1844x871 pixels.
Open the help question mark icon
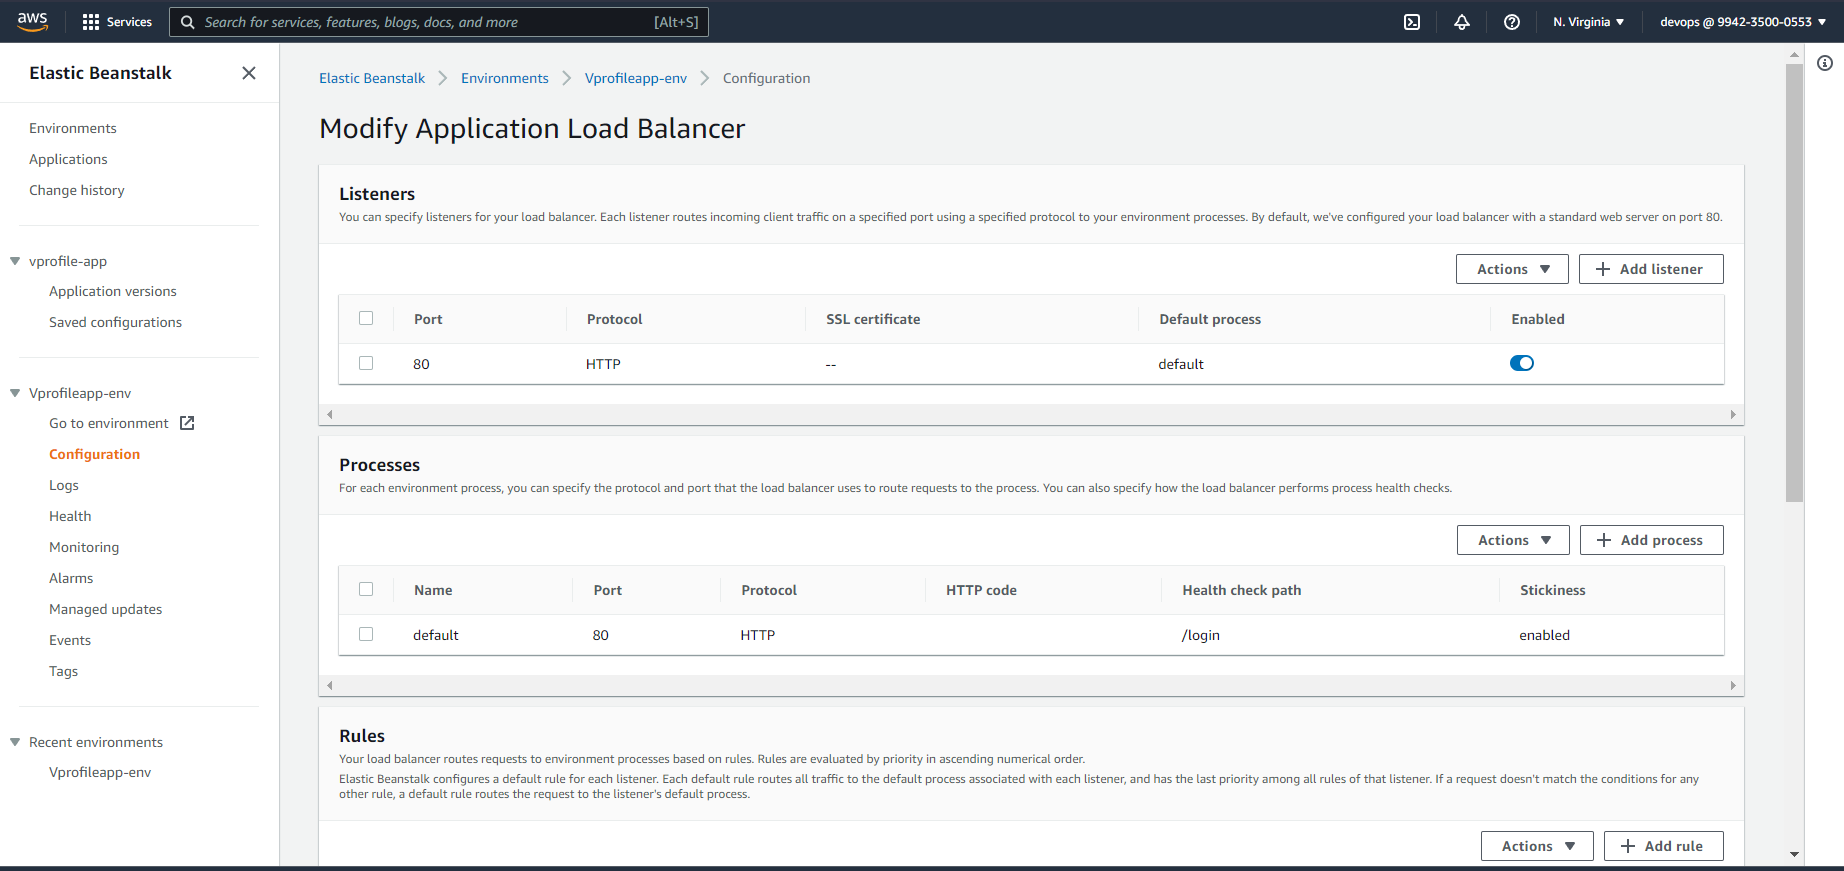coord(1512,22)
